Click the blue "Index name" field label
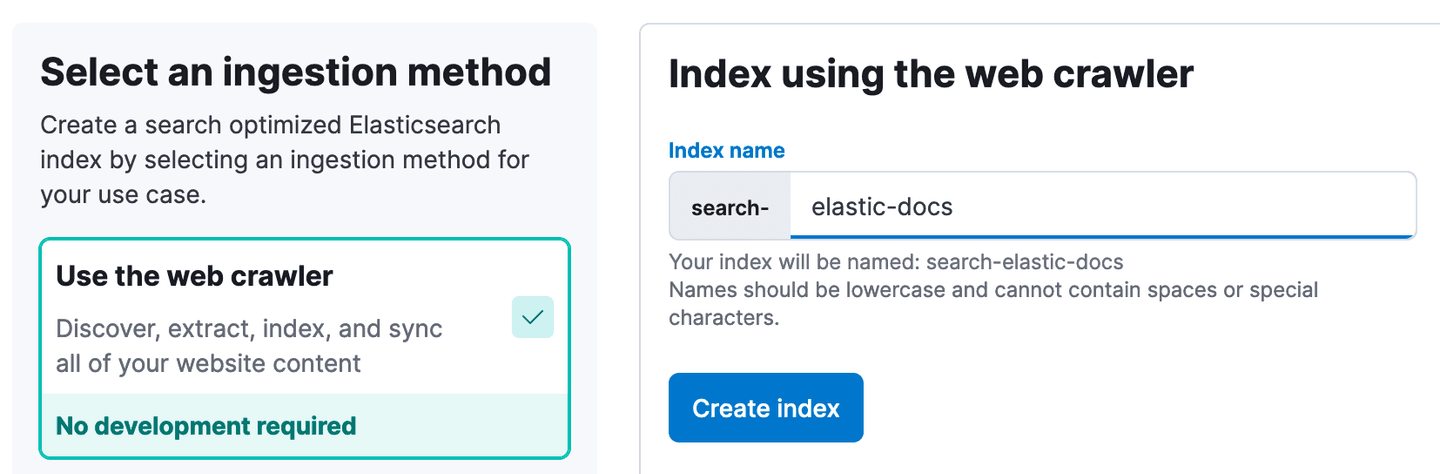The width and height of the screenshot is (1440, 474). click(x=726, y=151)
